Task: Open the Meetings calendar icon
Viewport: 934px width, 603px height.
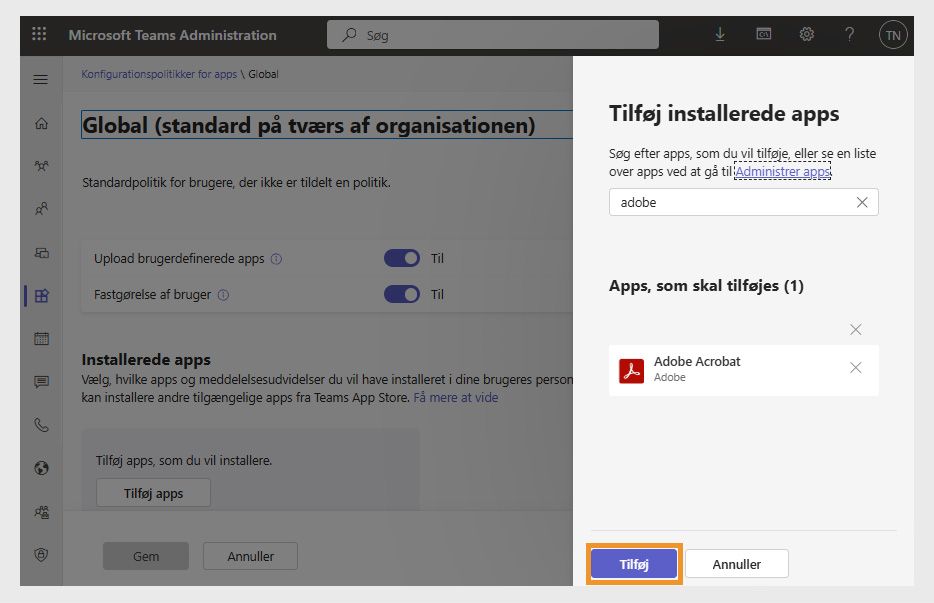Action: [x=40, y=338]
